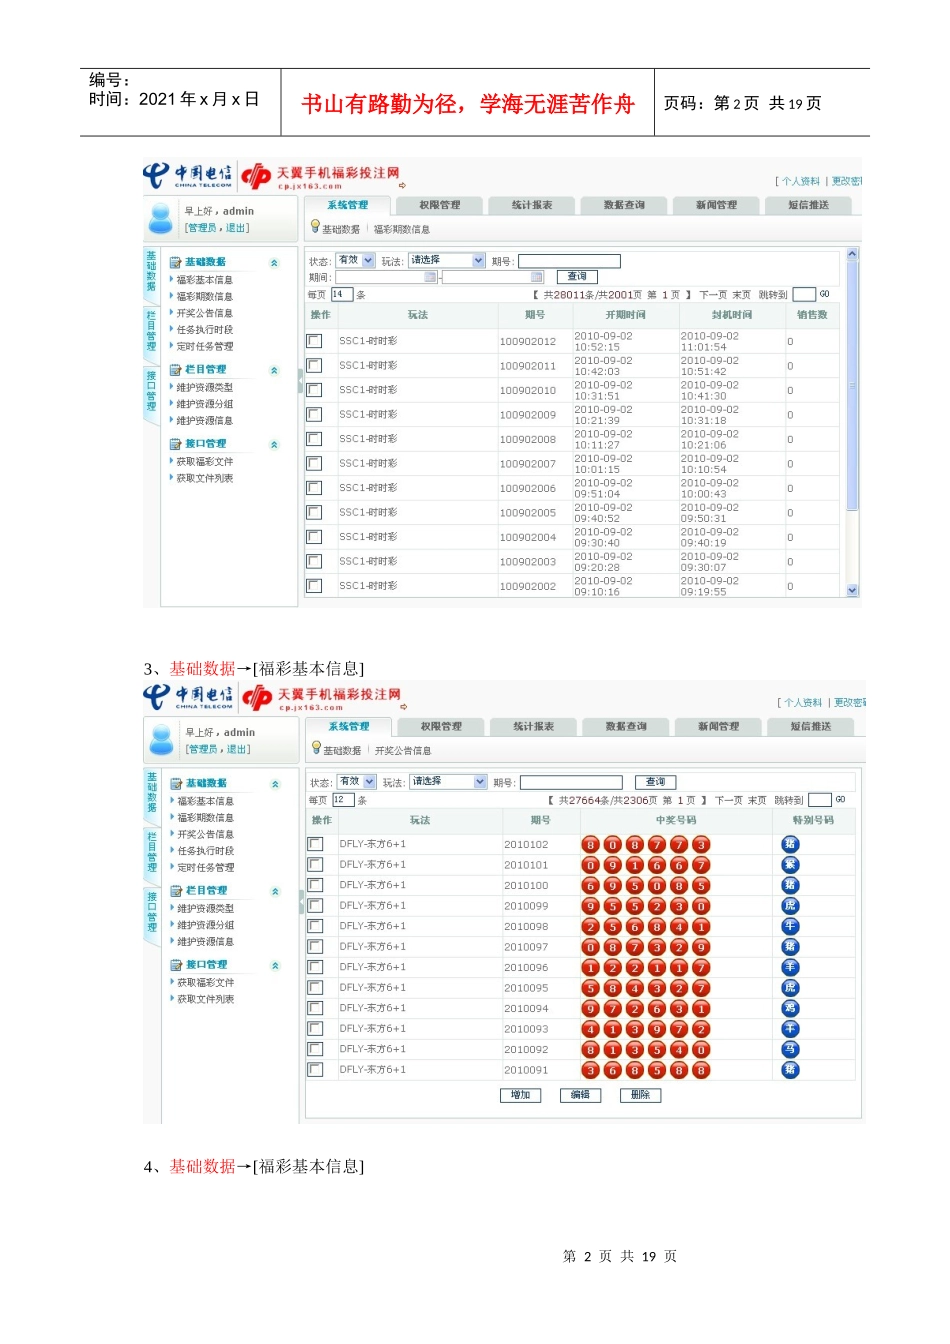The width and height of the screenshot is (950, 1344).
Task: Click the last red winning ball in row 2010100
Action: click(701, 886)
